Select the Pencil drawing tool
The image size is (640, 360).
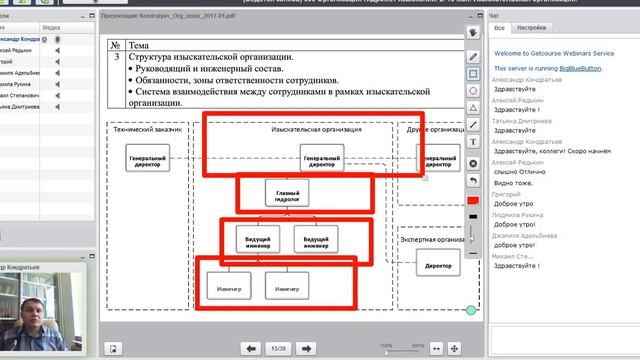[473, 57]
